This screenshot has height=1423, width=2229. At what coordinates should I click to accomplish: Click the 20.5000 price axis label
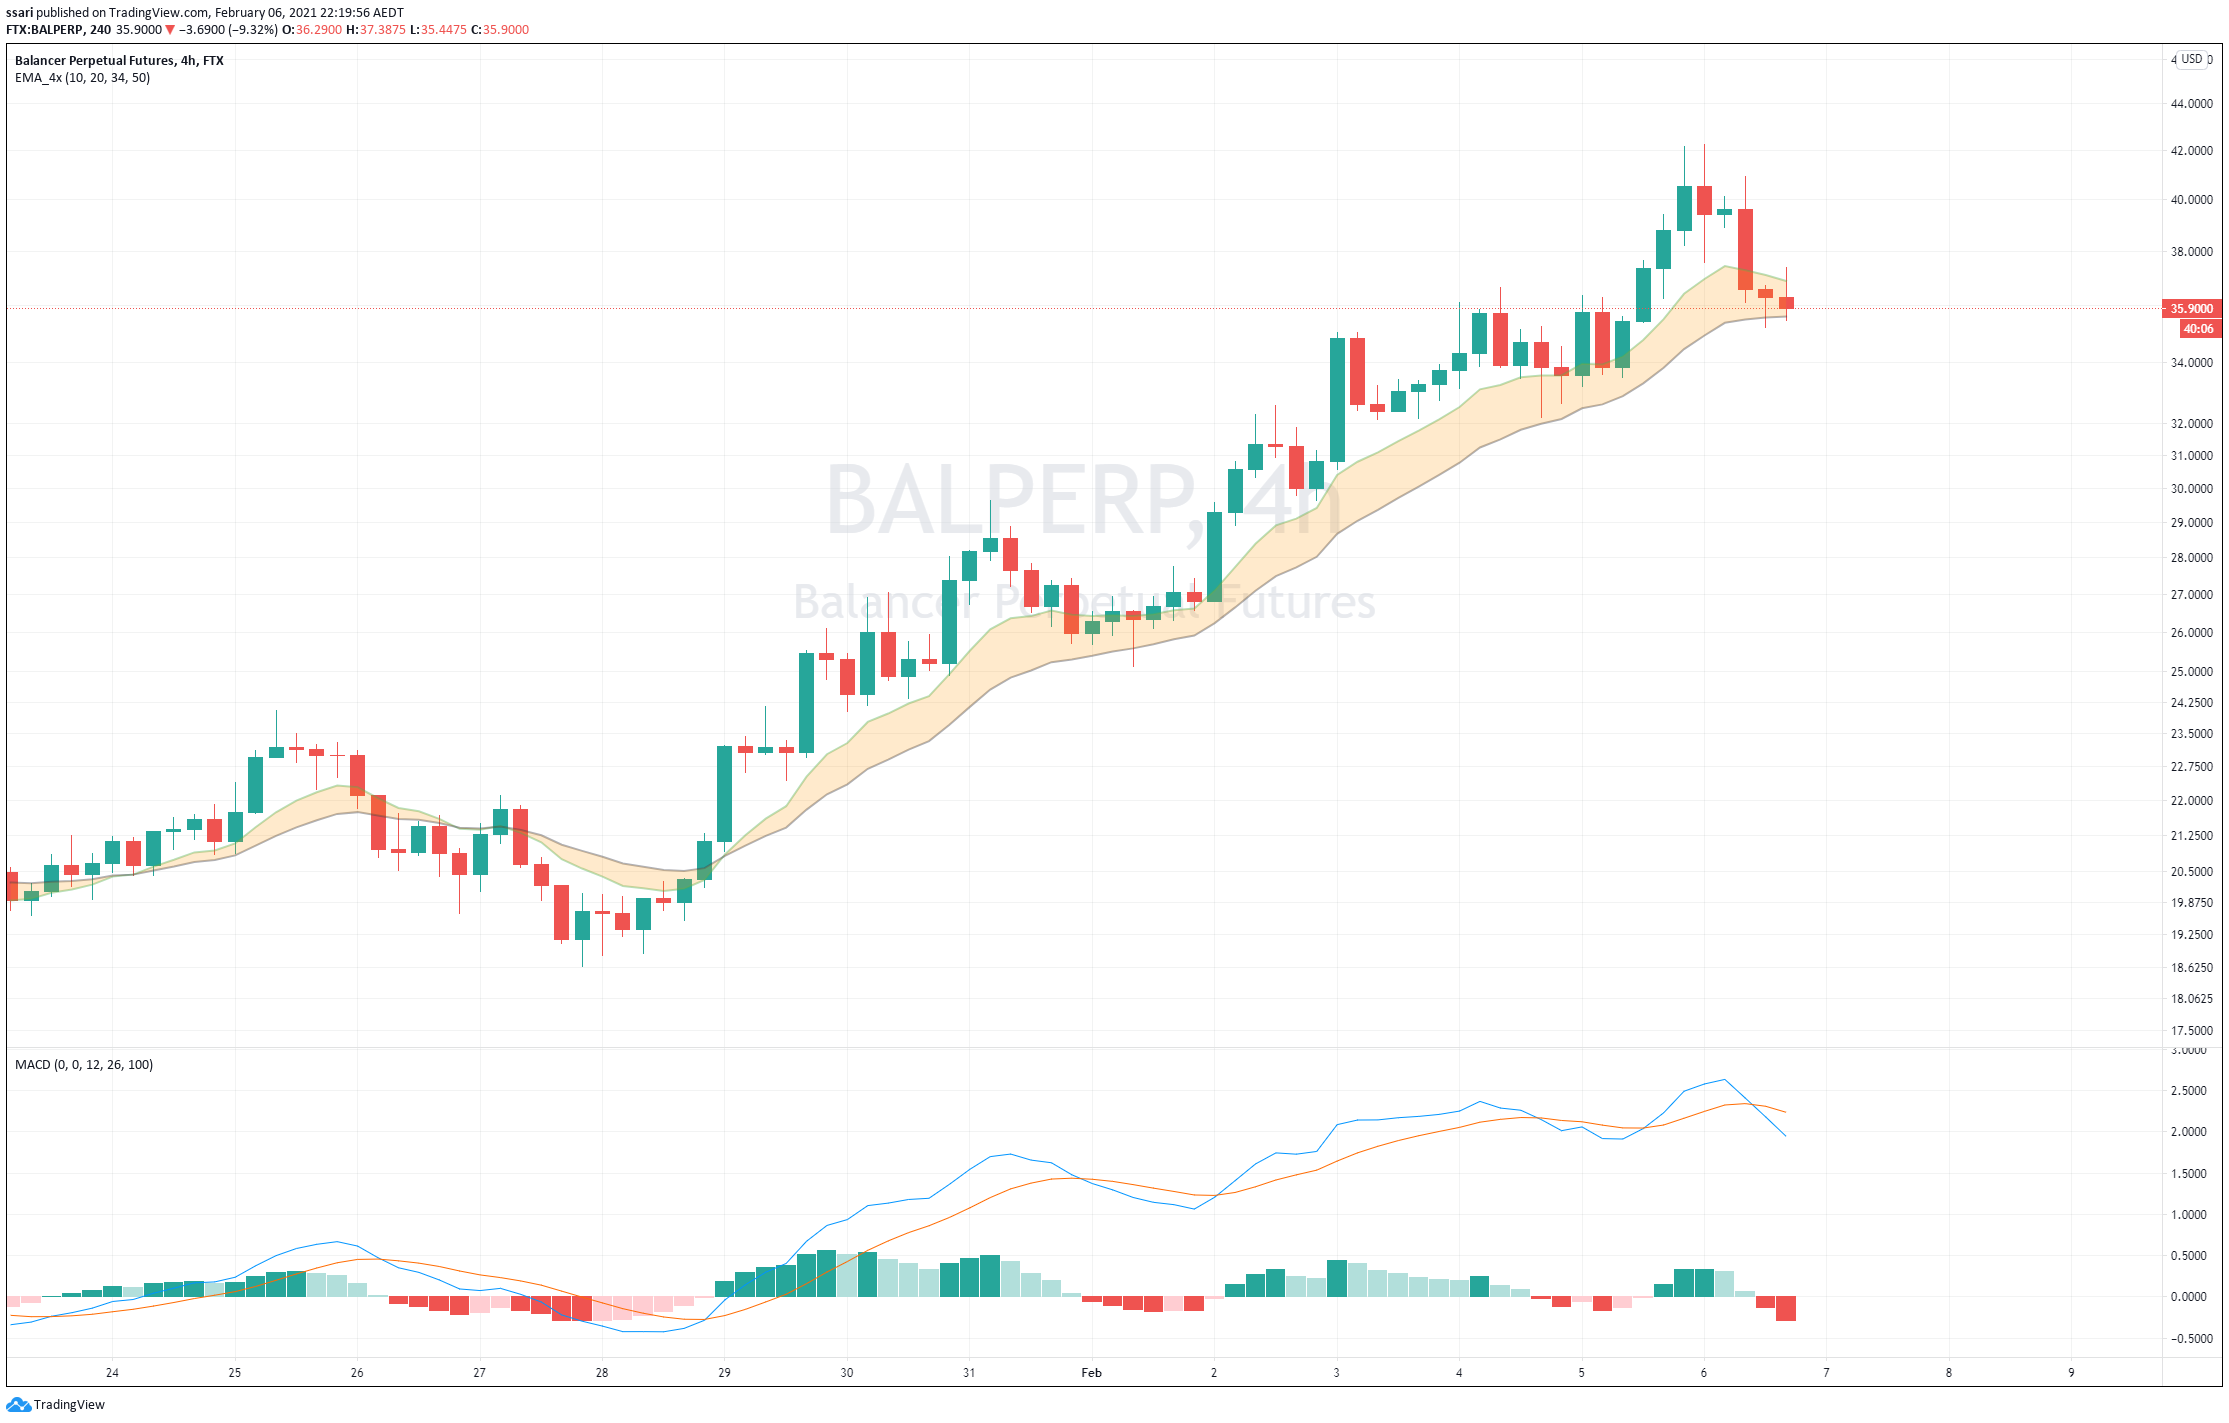(x=2191, y=872)
